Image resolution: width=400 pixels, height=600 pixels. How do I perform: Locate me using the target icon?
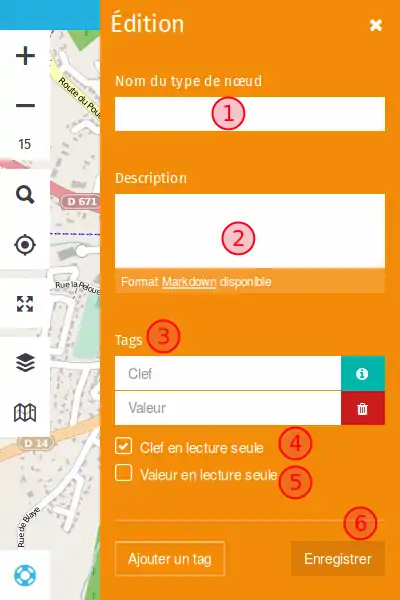click(x=25, y=245)
